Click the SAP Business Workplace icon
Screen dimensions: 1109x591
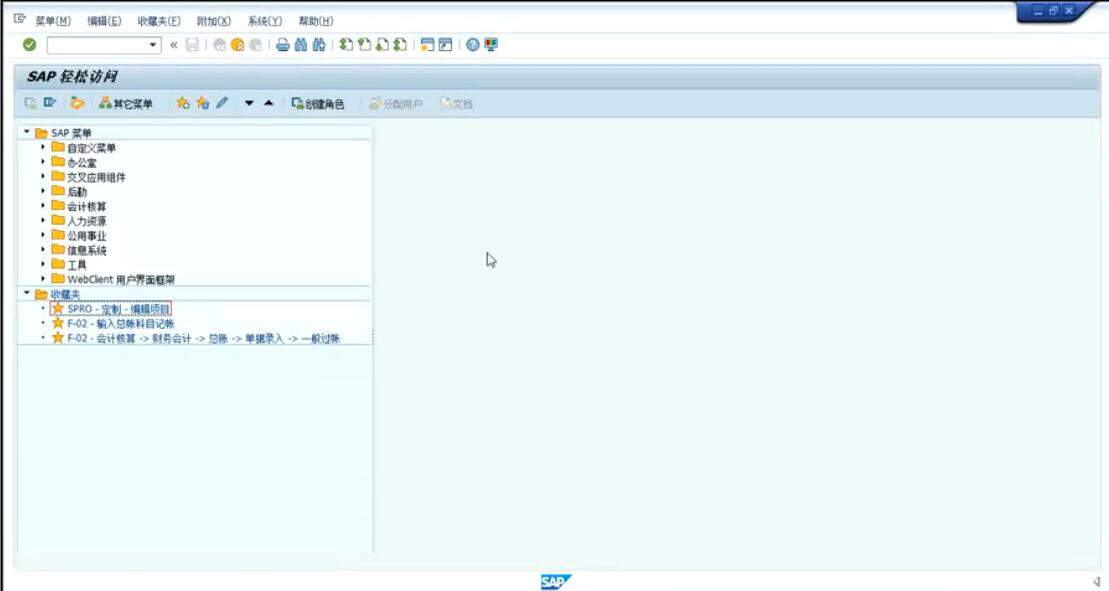[77, 103]
